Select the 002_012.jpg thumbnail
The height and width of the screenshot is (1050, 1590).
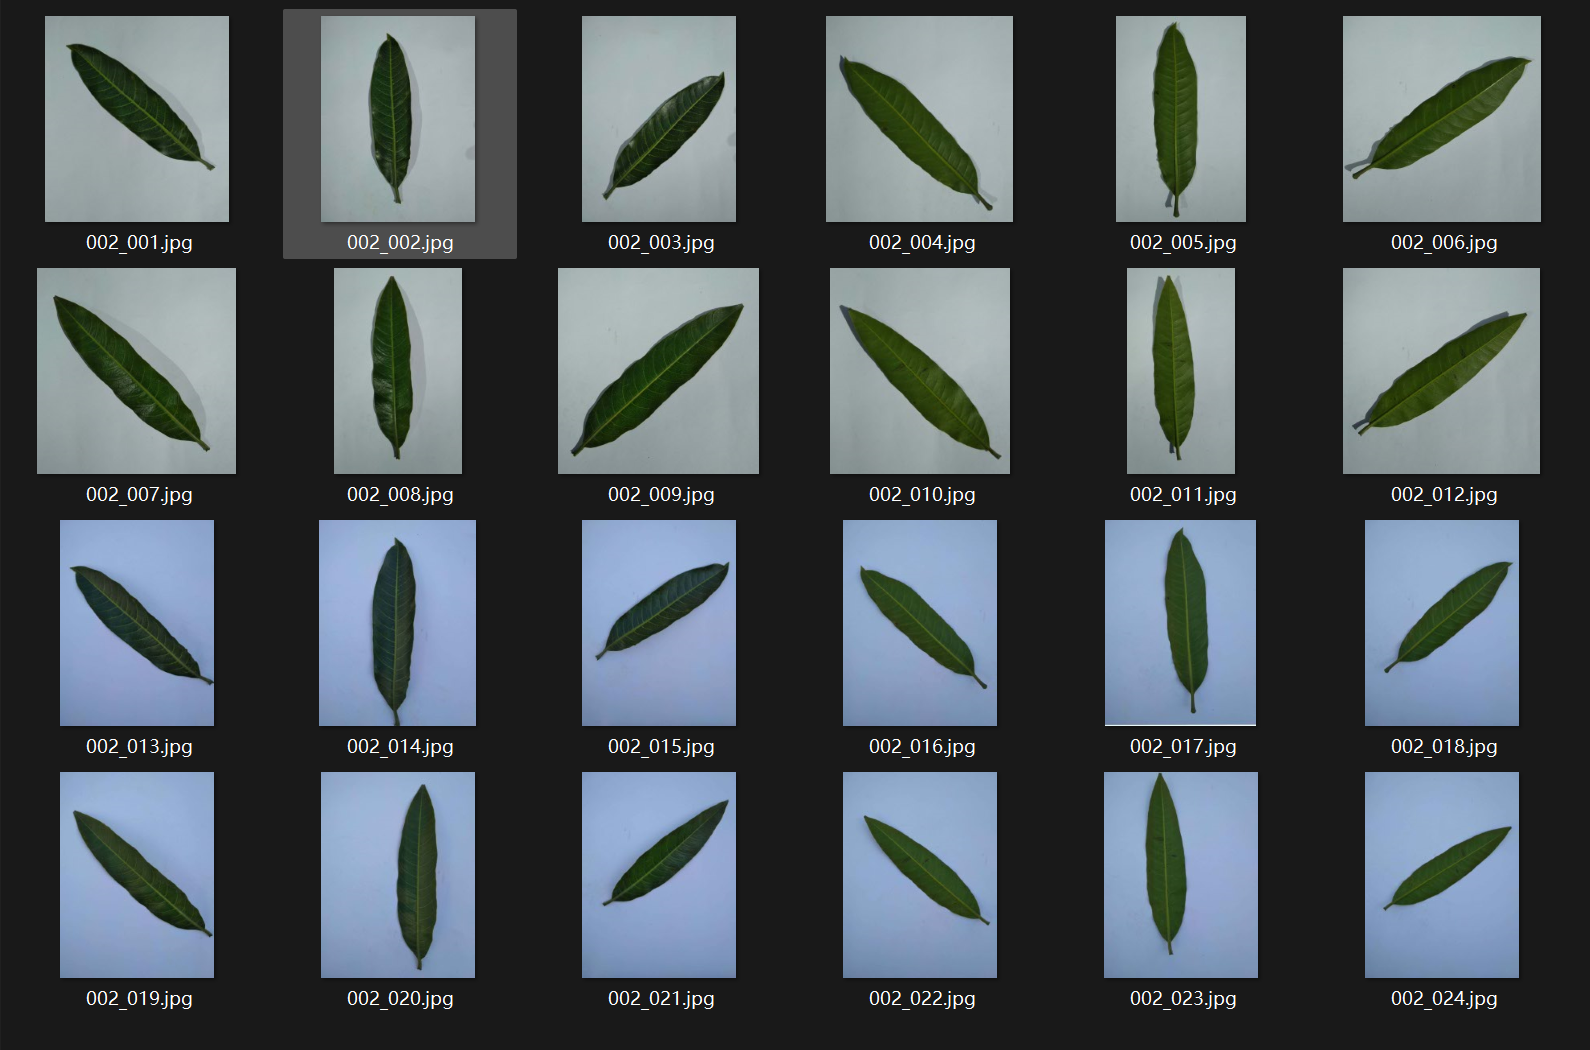[1442, 371]
